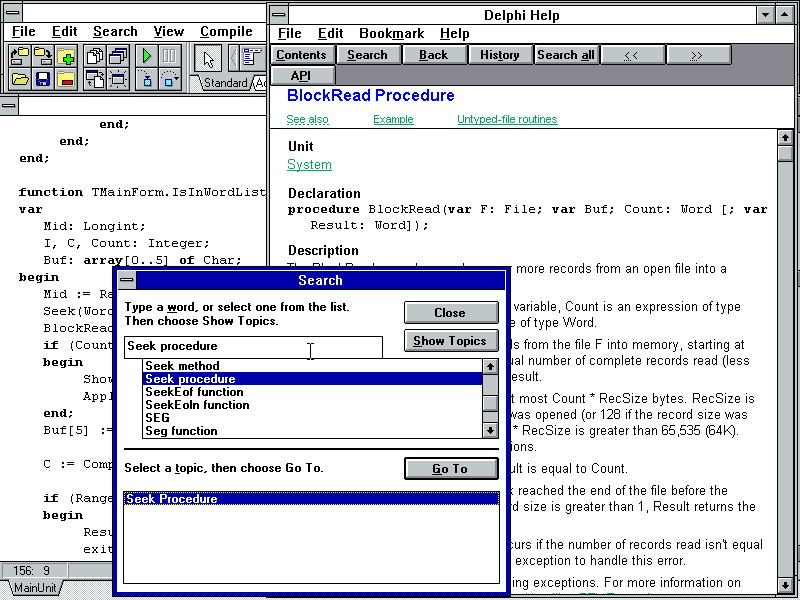Open the Delphi main window system menu box

pyautogui.click(x=13, y=12)
